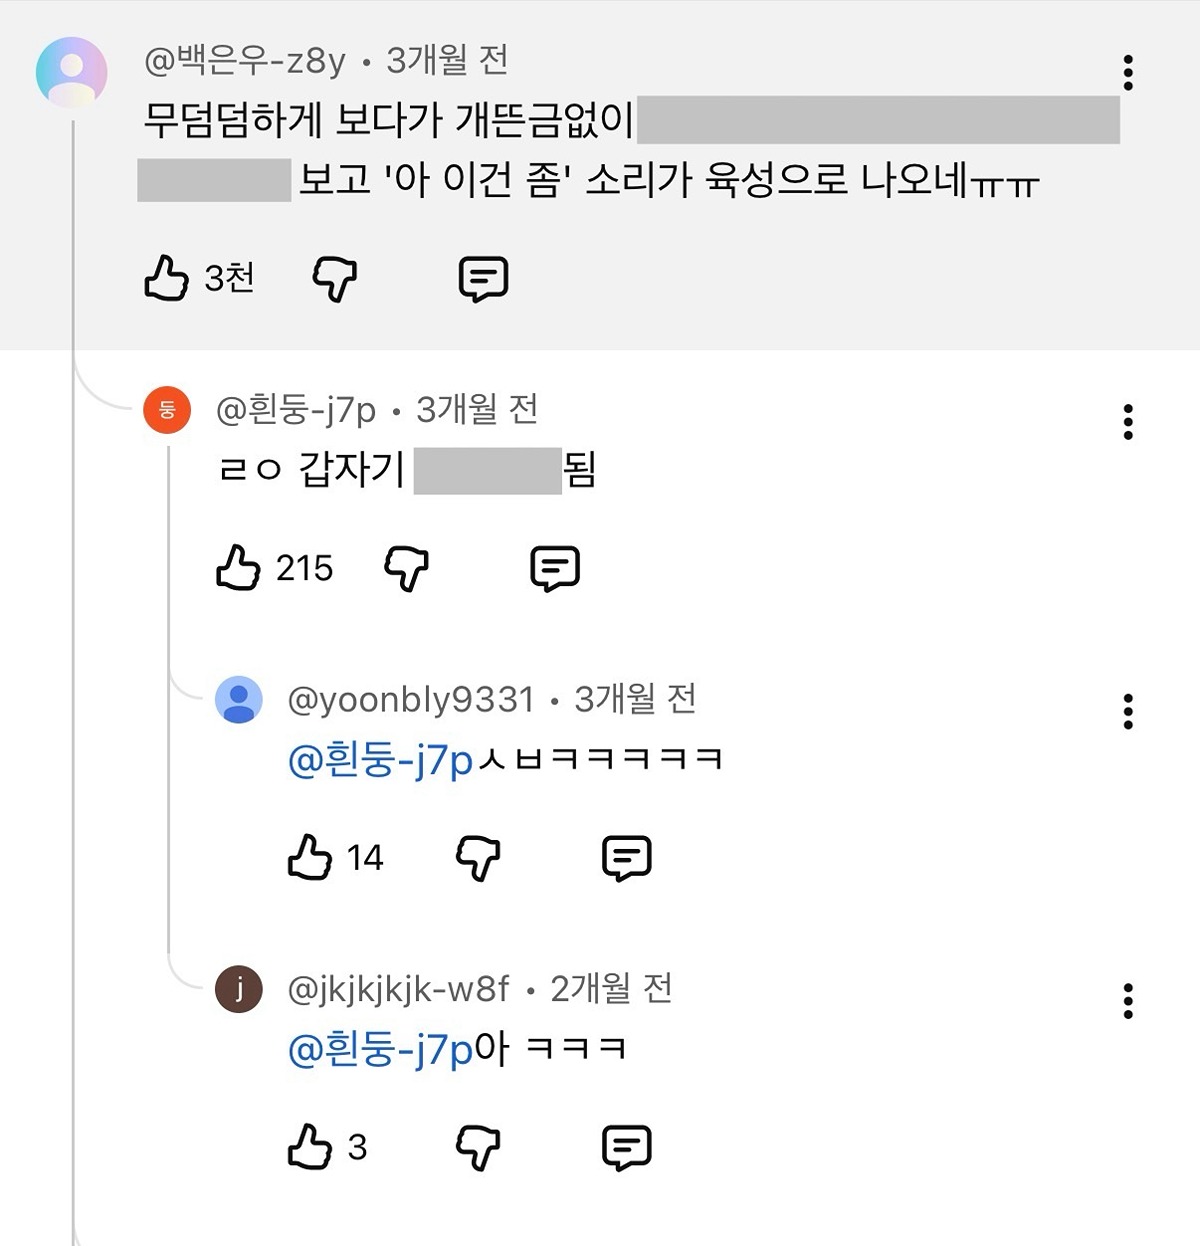The width and height of the screenshot is (1200, 1246).
Task: Dislike the @흰둥-j7p reply
Action: coord(406,569)
